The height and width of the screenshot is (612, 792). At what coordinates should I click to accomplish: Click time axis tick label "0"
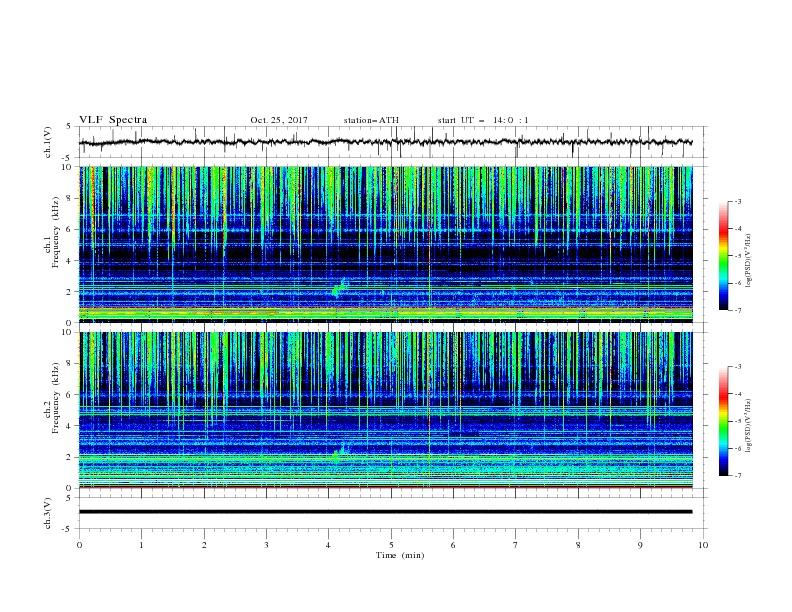(79, 545)
